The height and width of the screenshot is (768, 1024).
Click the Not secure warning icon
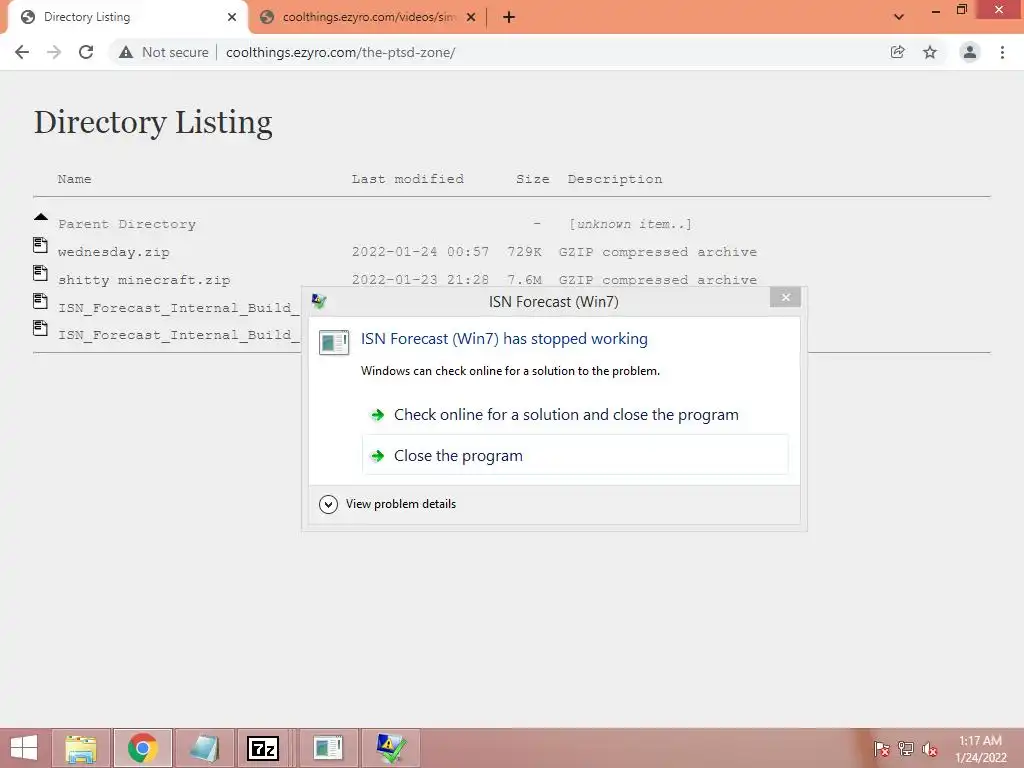(126, 52)
